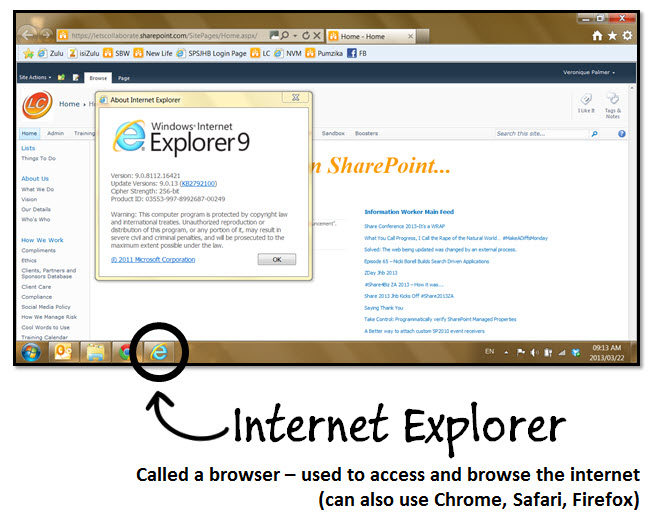
Task: Click the Stop (X) icon in address bar
Action: click(x=317, y=36)
